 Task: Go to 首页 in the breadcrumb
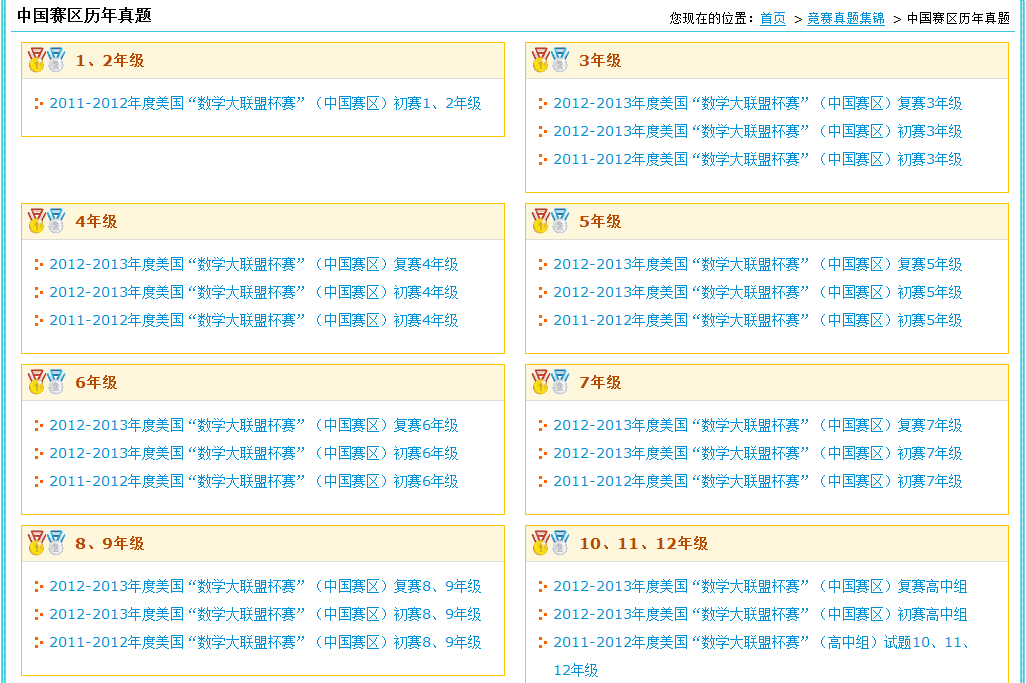(x=772, y=18)
